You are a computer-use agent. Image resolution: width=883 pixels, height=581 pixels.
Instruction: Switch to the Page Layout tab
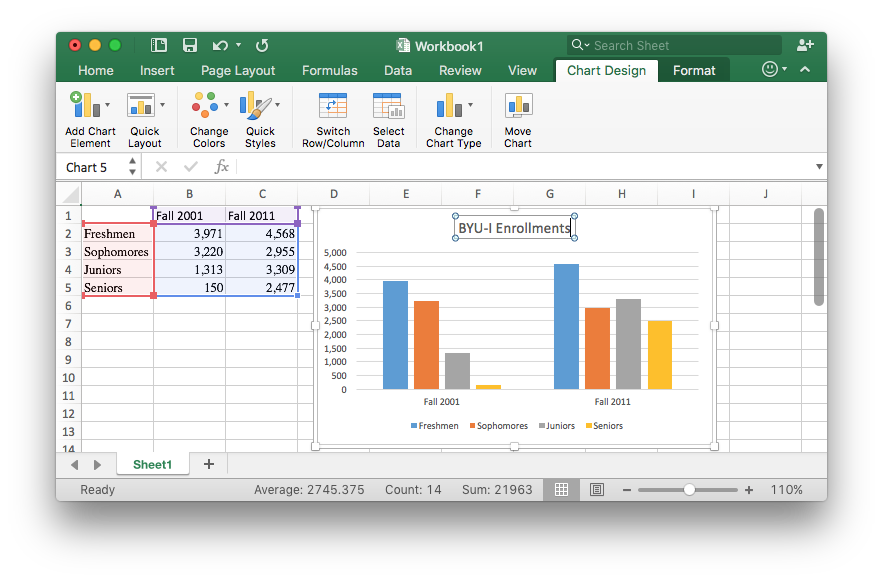click(x=238, y=70)
